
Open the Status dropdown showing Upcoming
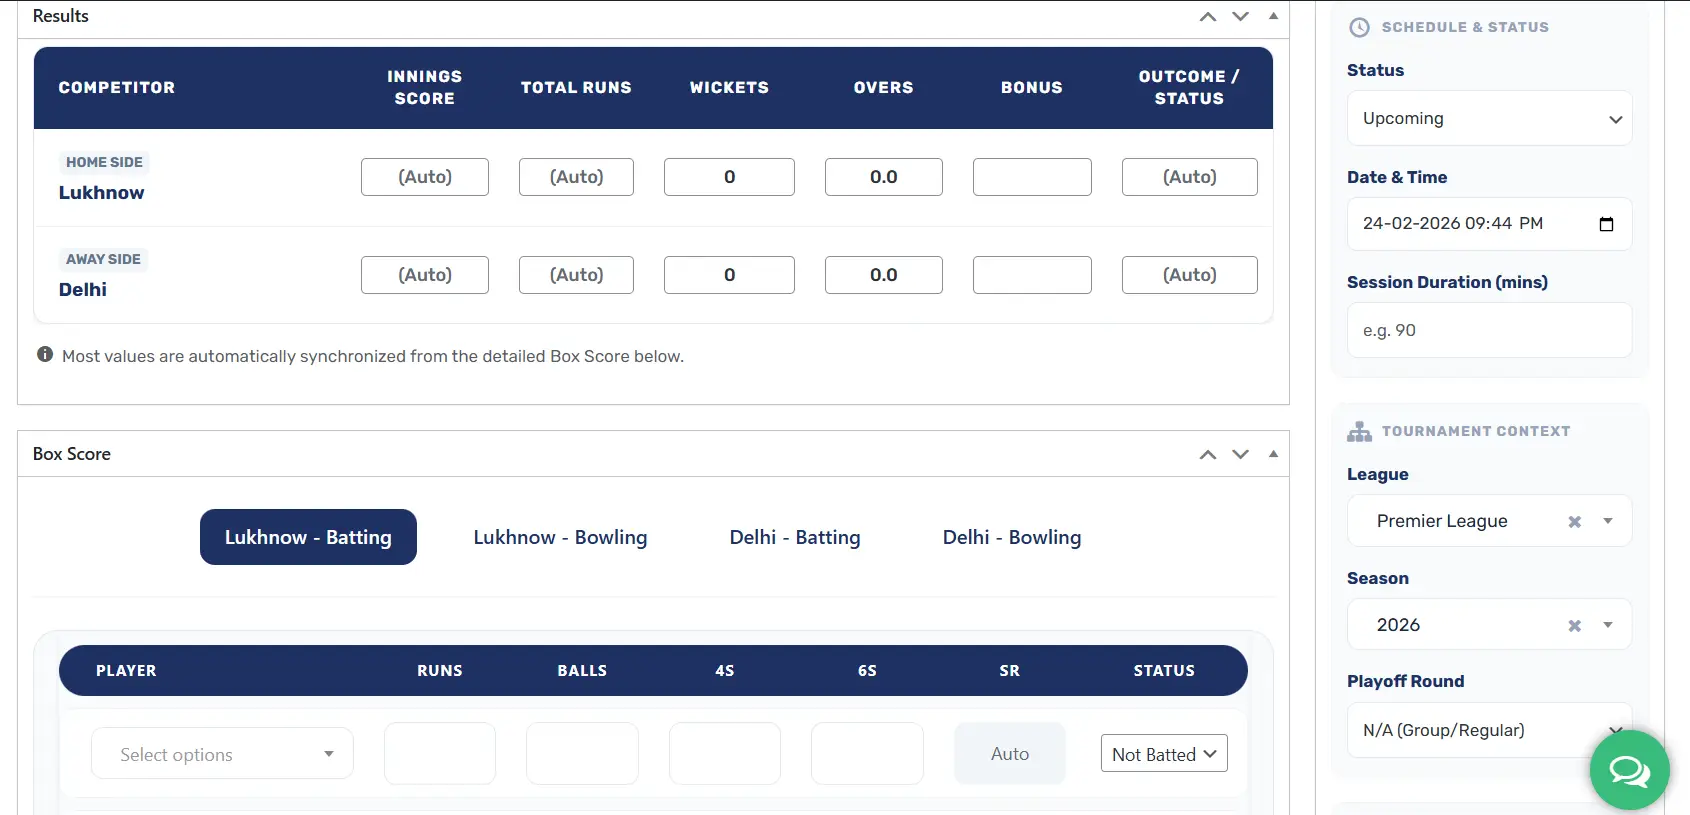coord(1489,119)
